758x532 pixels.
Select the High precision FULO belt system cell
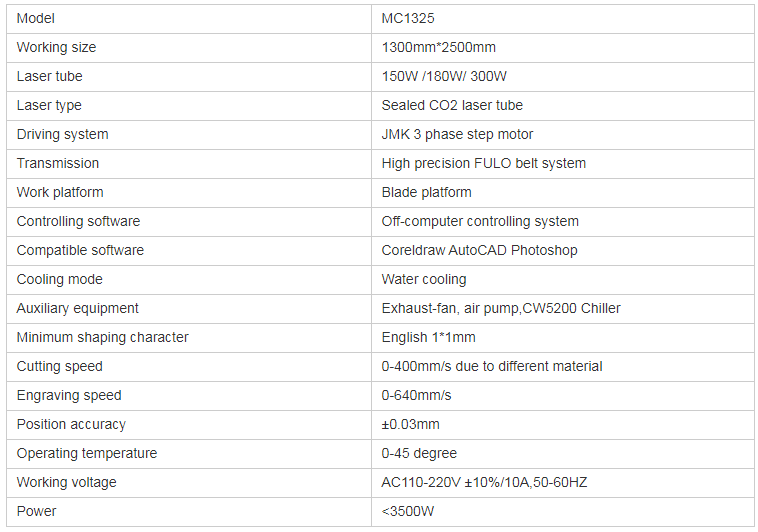click(484, 163)
